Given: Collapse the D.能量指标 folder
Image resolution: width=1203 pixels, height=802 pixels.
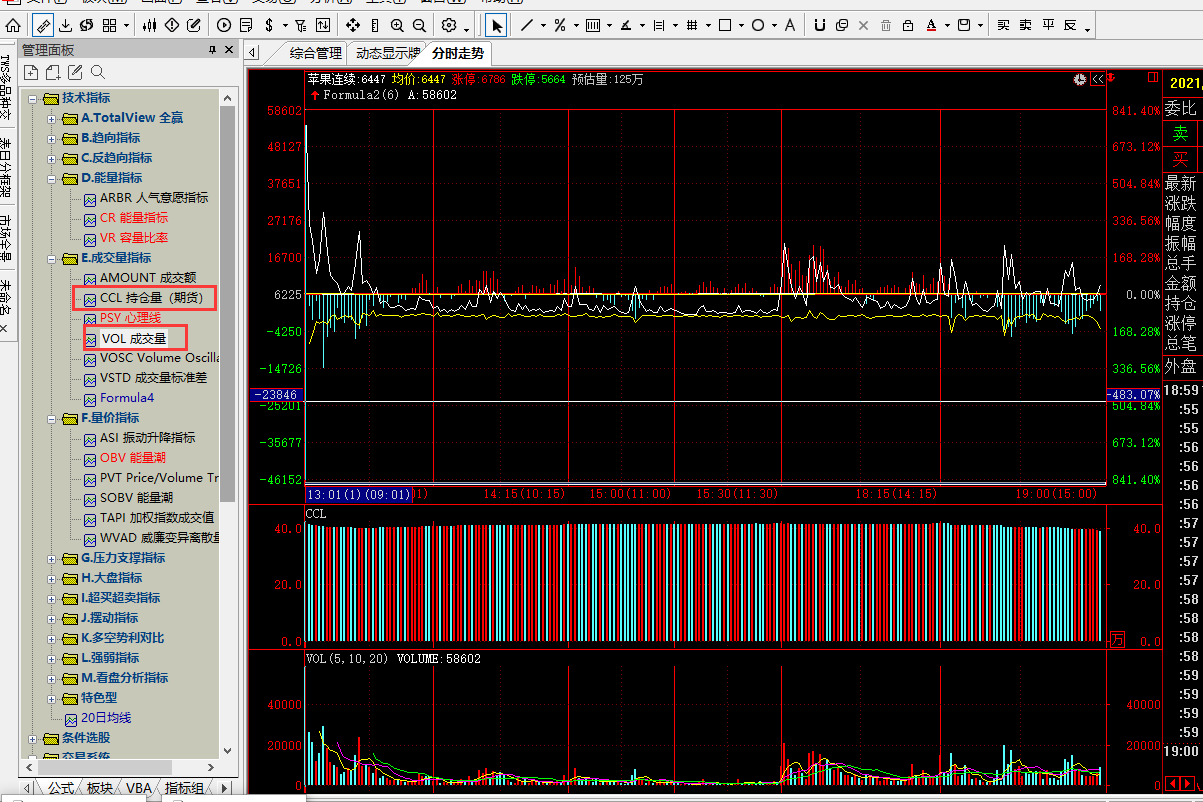Looking at the screenshot, I should 52,178.
